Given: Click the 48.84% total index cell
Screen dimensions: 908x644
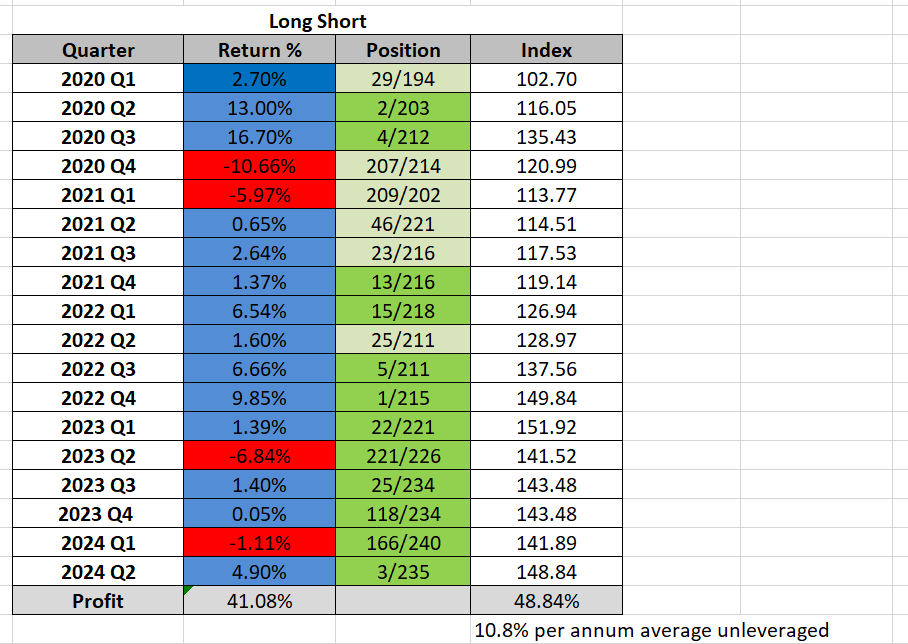Looking at the screenshot, I should tap(546, 601).
